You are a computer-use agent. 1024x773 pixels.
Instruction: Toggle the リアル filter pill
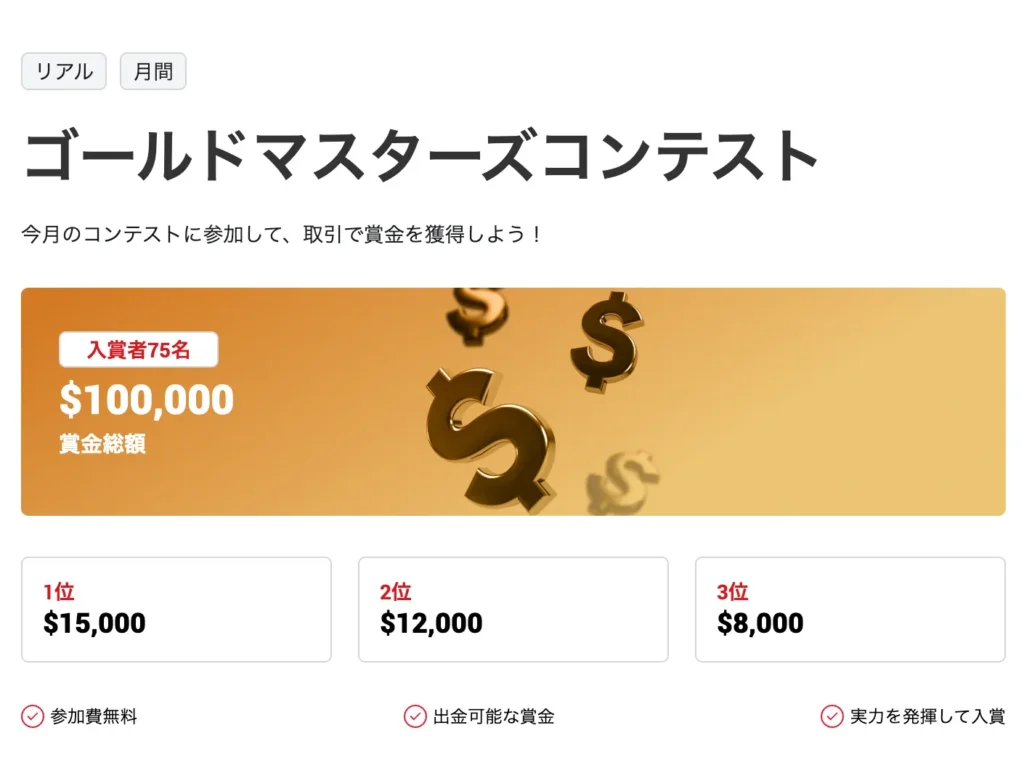[x=63, y=71]
